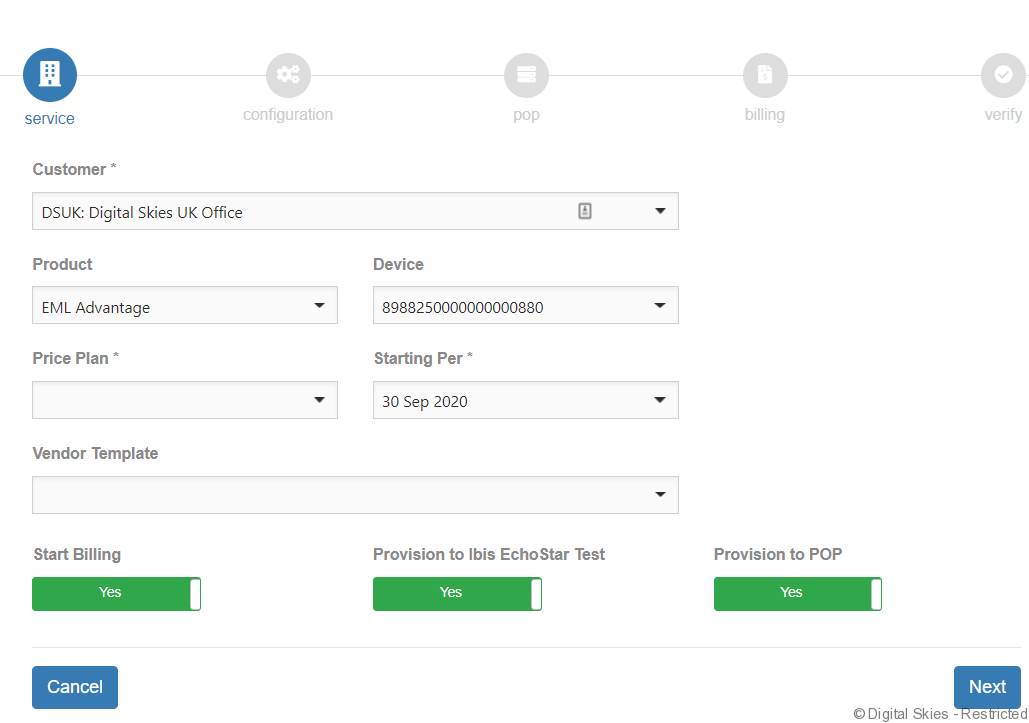Toggle Provision to Ibis EchoStar Test switch

[457, 593]
